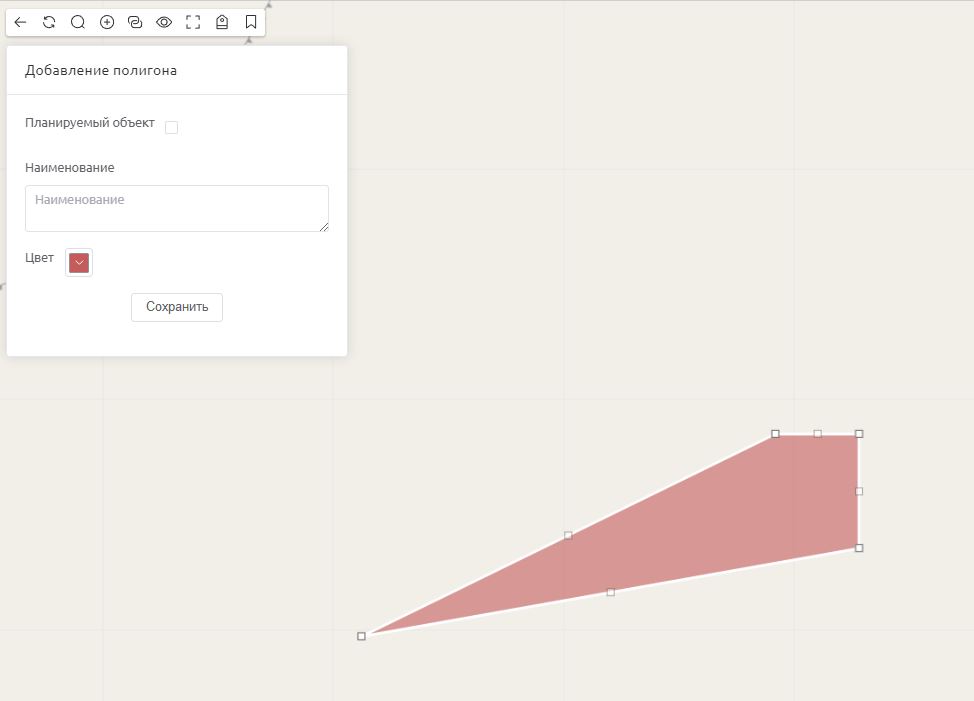Click the back arrow icon
The width and height of the screenshot is (974, 701).
coord(20,22)
